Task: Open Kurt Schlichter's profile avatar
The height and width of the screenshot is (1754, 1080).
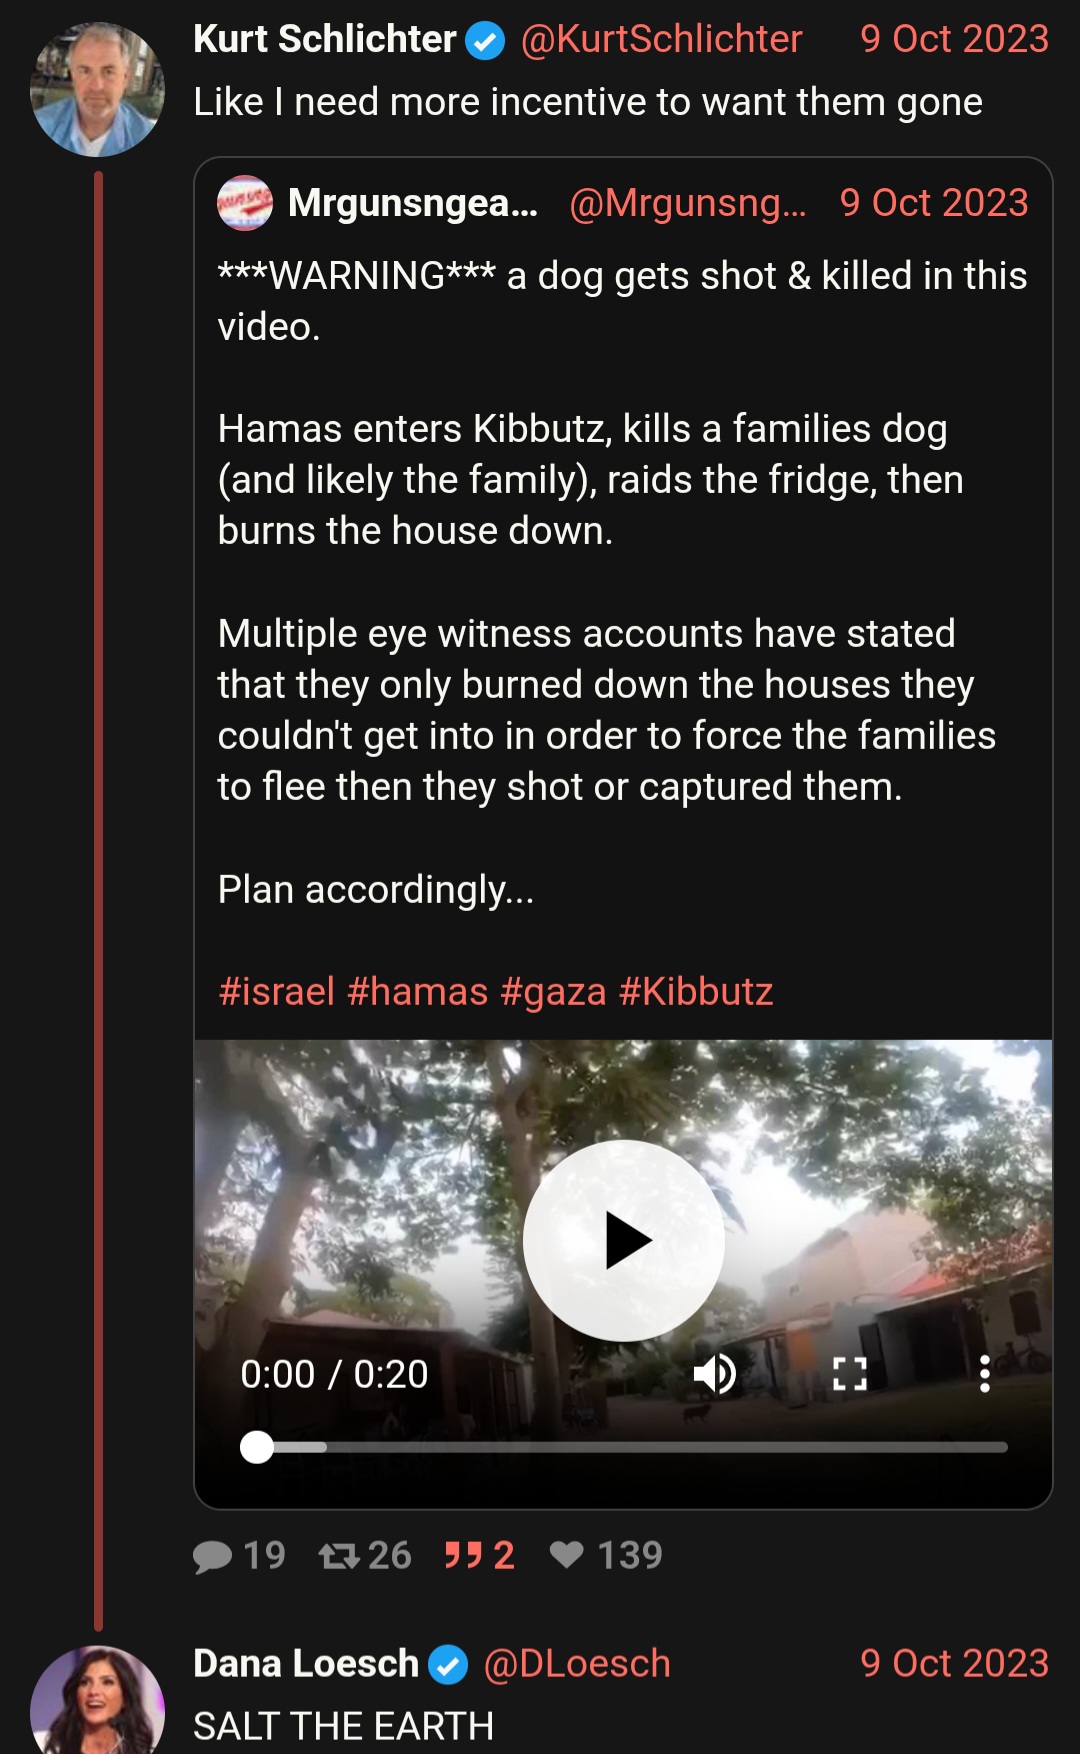Action: 97,90
